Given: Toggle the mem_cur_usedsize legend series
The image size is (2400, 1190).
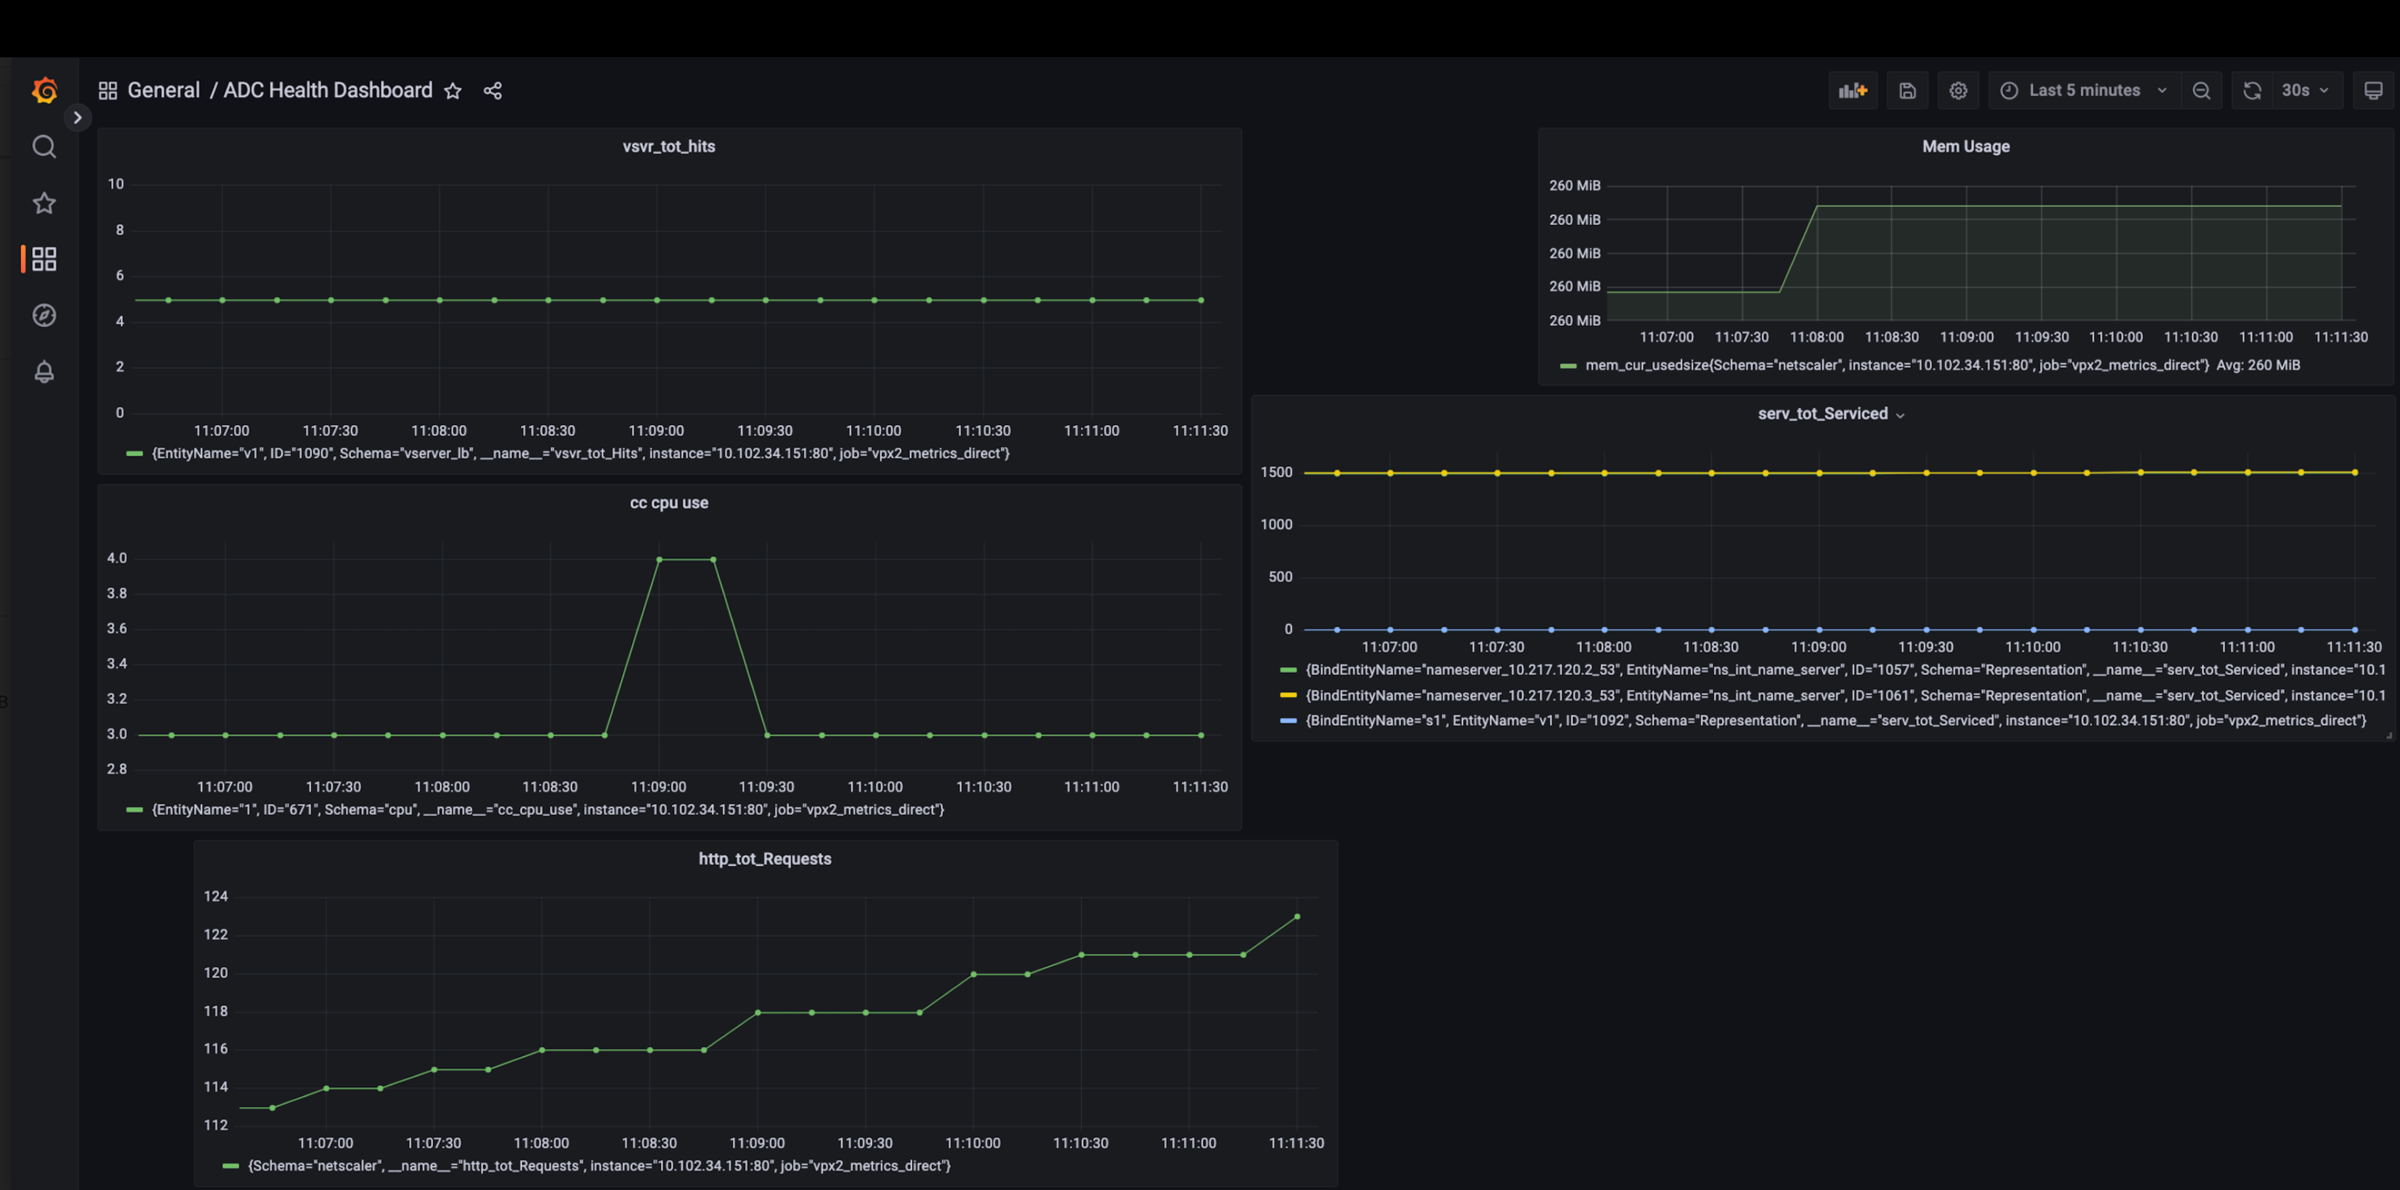Looking at the screenshot, I should (1897, 366).
